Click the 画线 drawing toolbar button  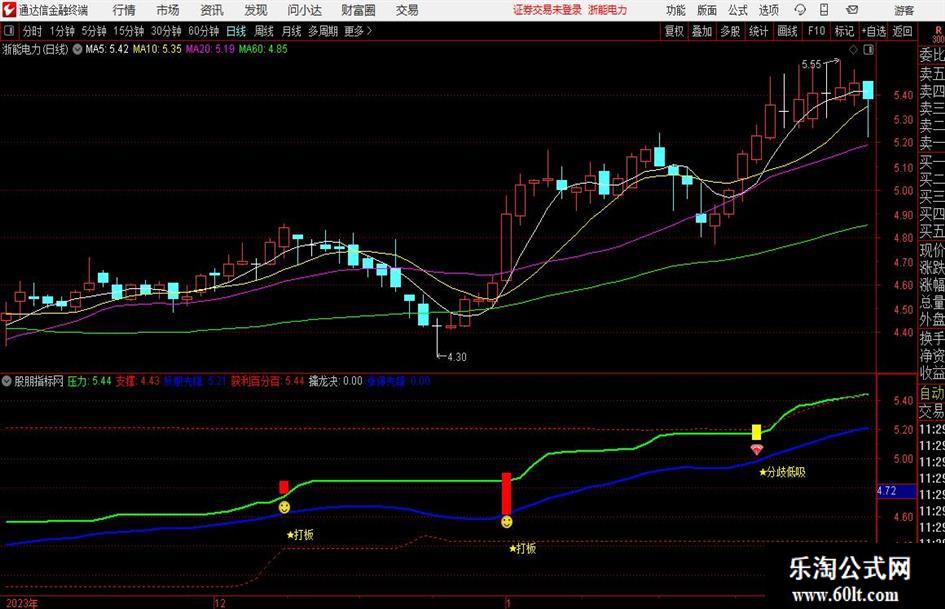click(x=787, y=31)
